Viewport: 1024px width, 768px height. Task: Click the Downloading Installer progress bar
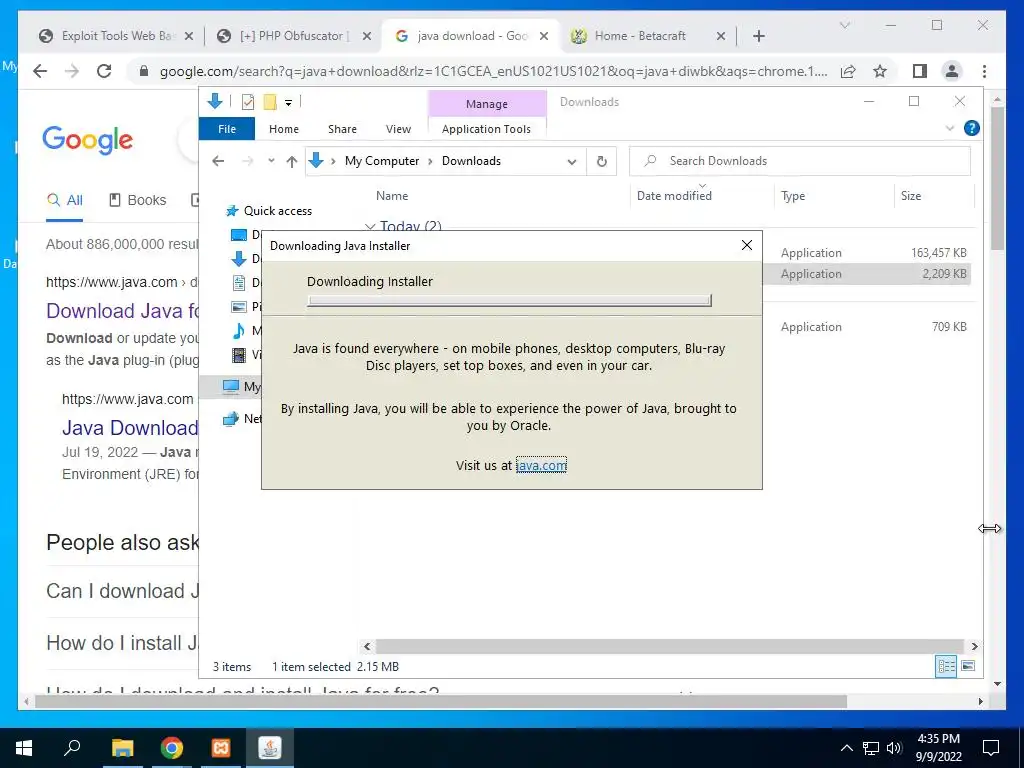[x=509, y=300]
